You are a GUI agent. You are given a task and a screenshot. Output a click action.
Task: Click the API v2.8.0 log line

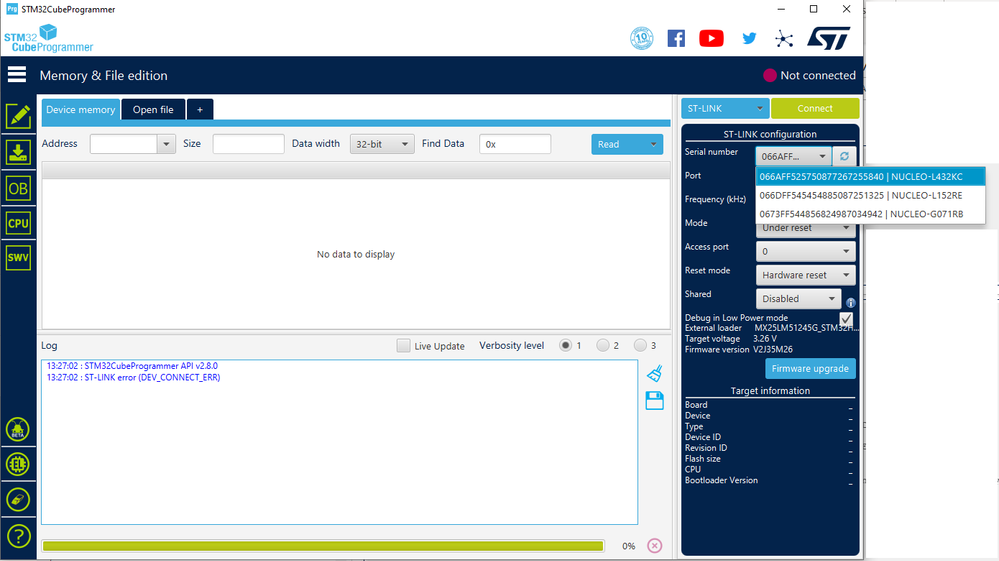pos(132,366)
